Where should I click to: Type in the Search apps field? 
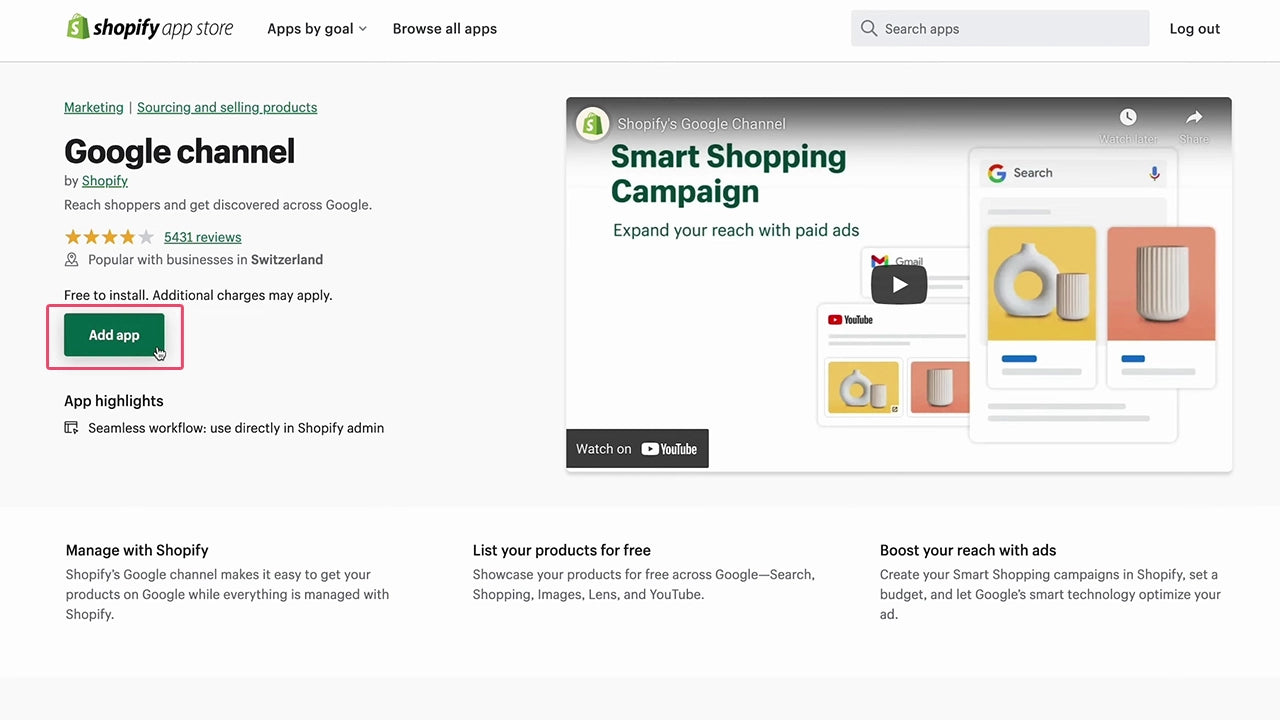coord(1010,29)
